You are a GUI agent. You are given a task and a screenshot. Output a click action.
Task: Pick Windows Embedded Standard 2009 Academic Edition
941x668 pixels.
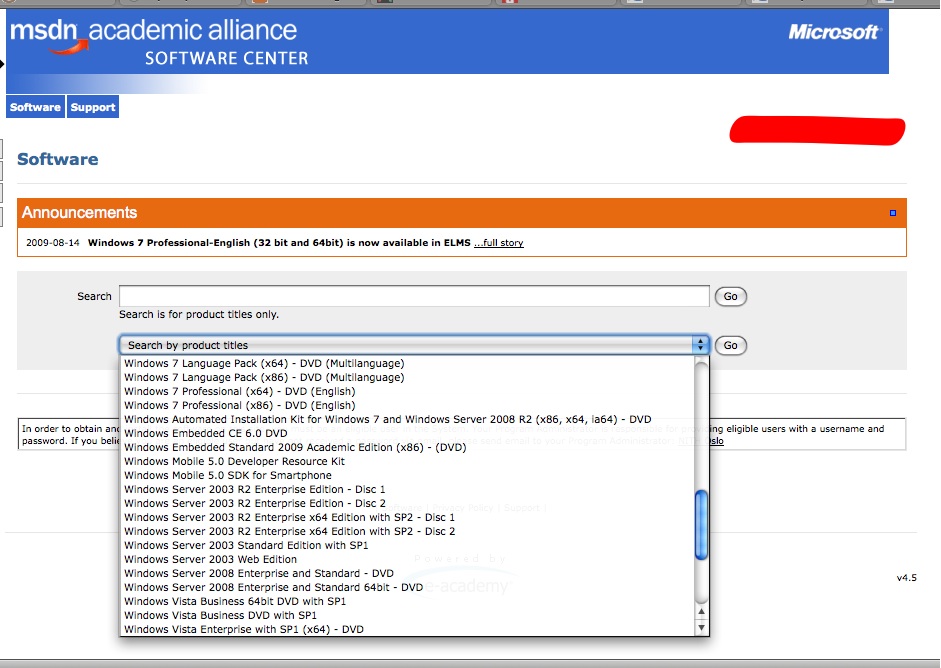(x=407, y=447)
